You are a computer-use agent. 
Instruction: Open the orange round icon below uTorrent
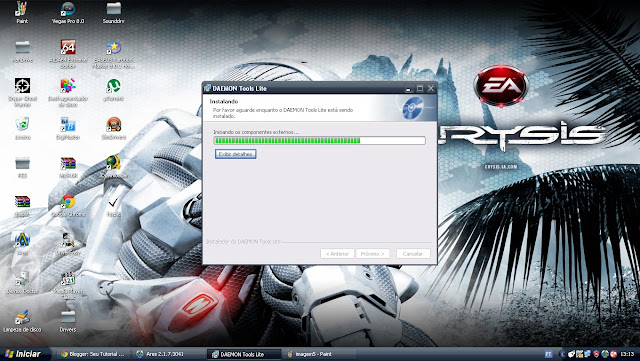point(113,125)
